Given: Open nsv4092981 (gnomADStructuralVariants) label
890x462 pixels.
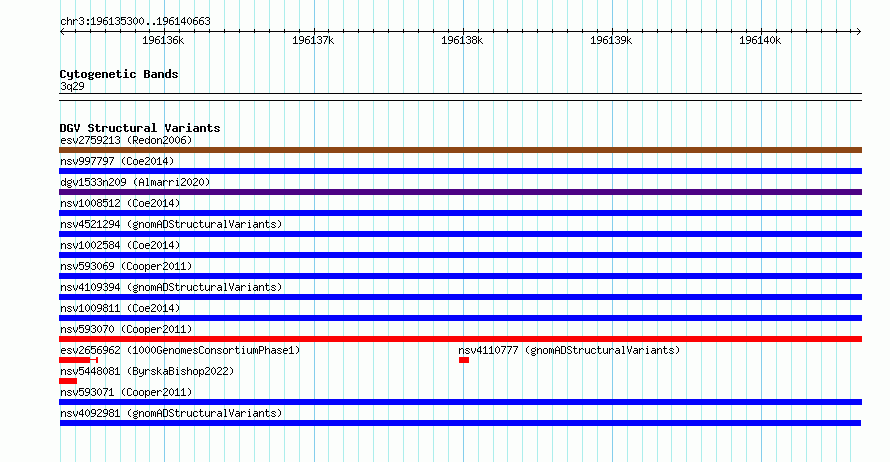Looking at the screenshot, I should tap(171, 413).
